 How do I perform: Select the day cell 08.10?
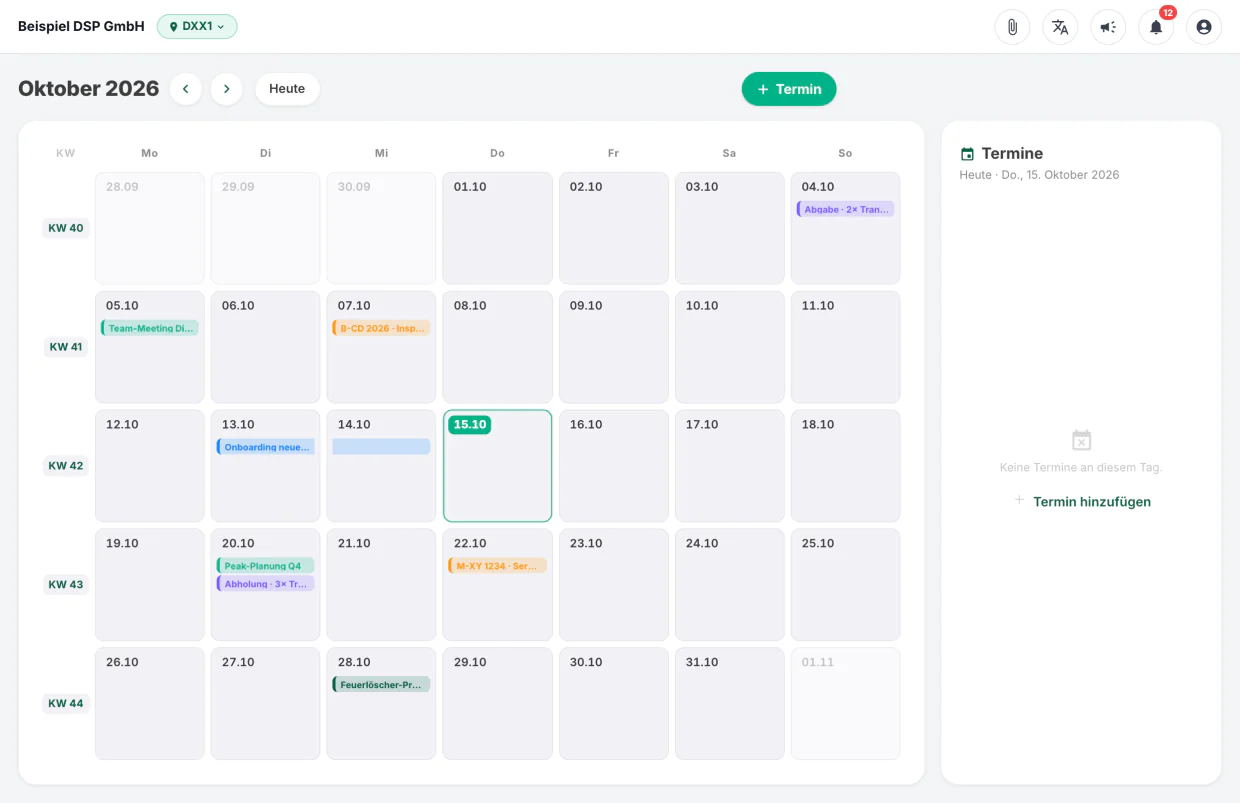point(497,347)
